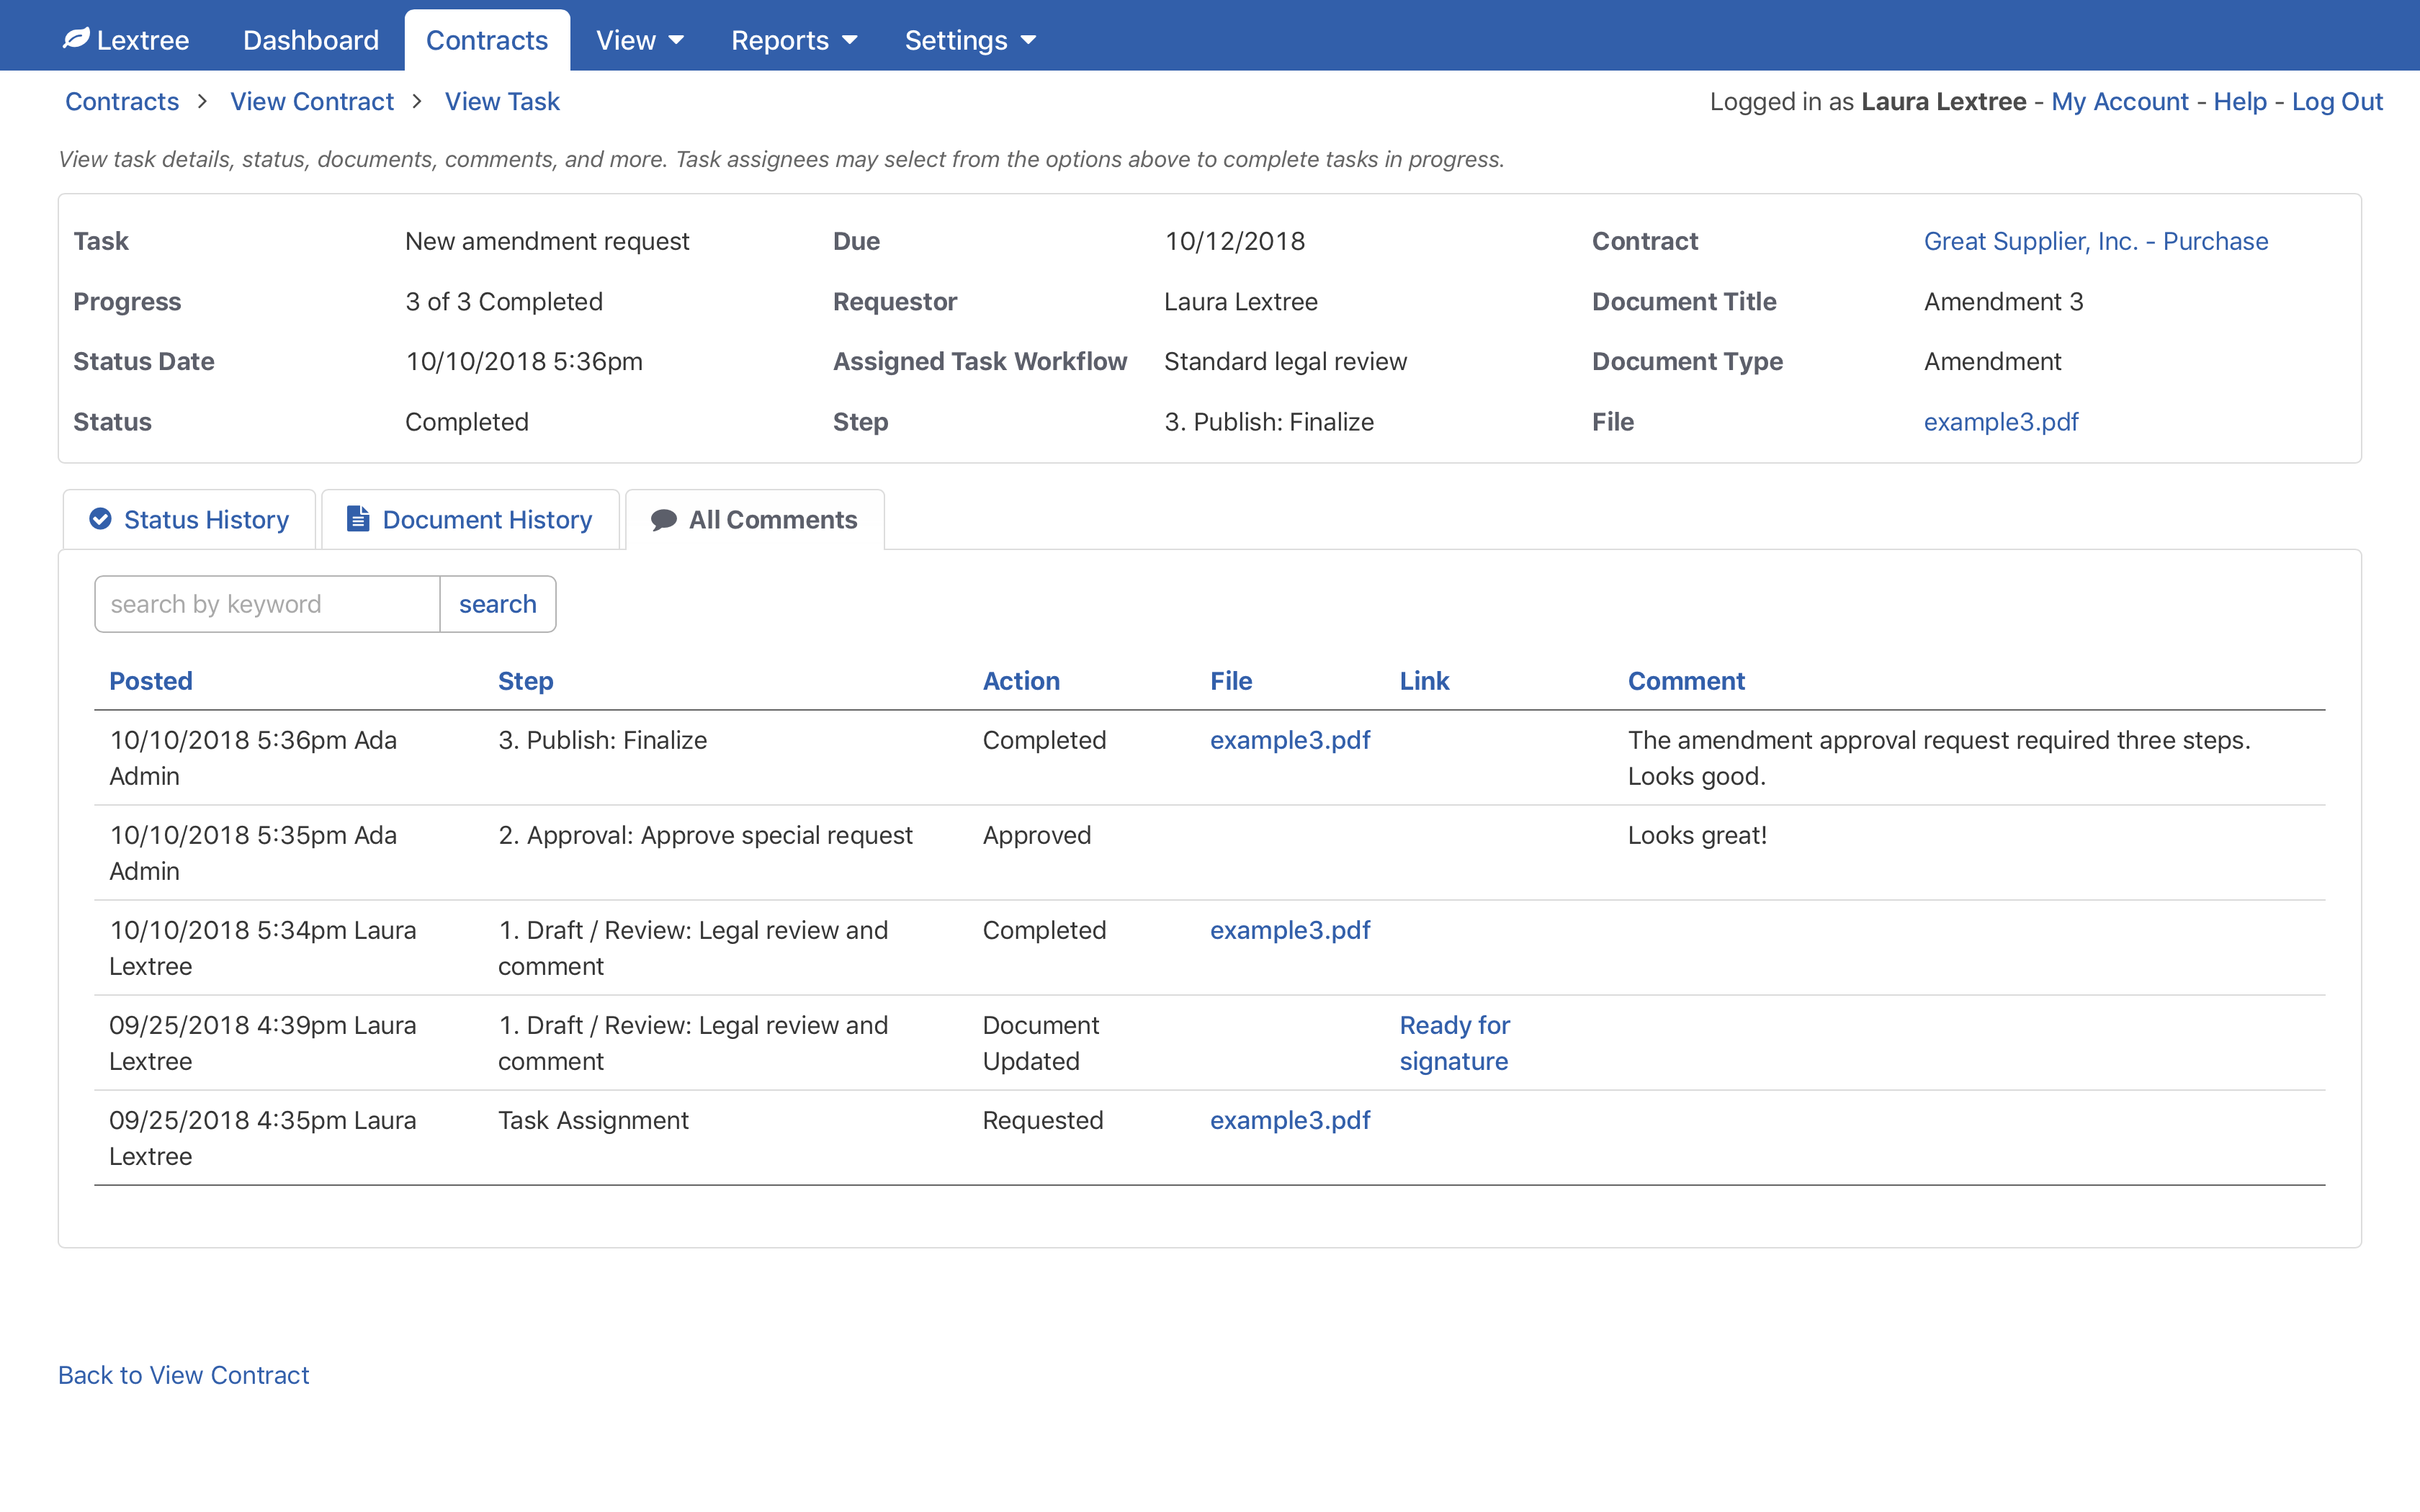The height and width of the screenshot is (1512, 2420).
Task: Click the Lextree leaf logo icon
Action: pyautogui.click(x=76, y=39)
